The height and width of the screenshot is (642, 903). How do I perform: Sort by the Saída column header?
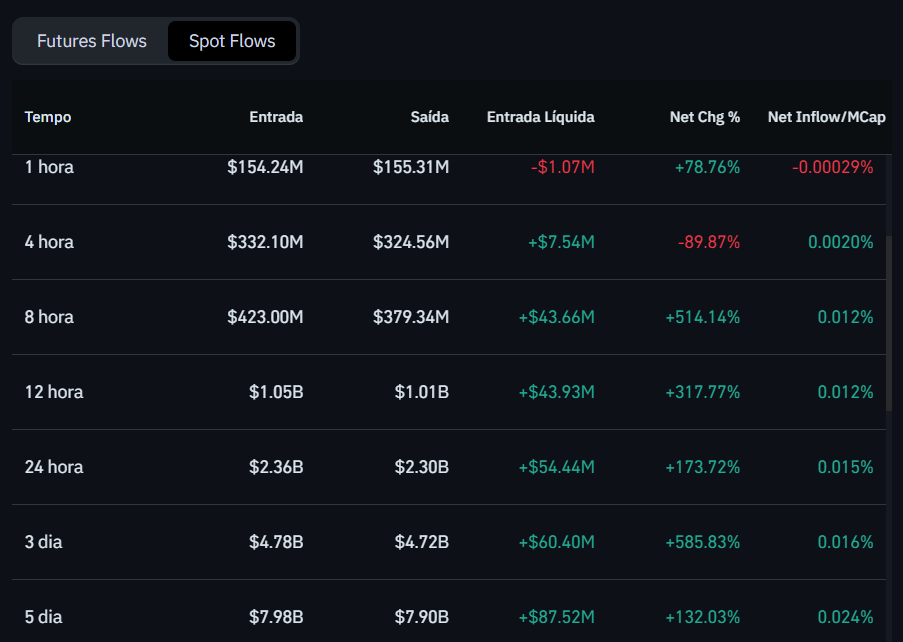click(x=430, y=116)
